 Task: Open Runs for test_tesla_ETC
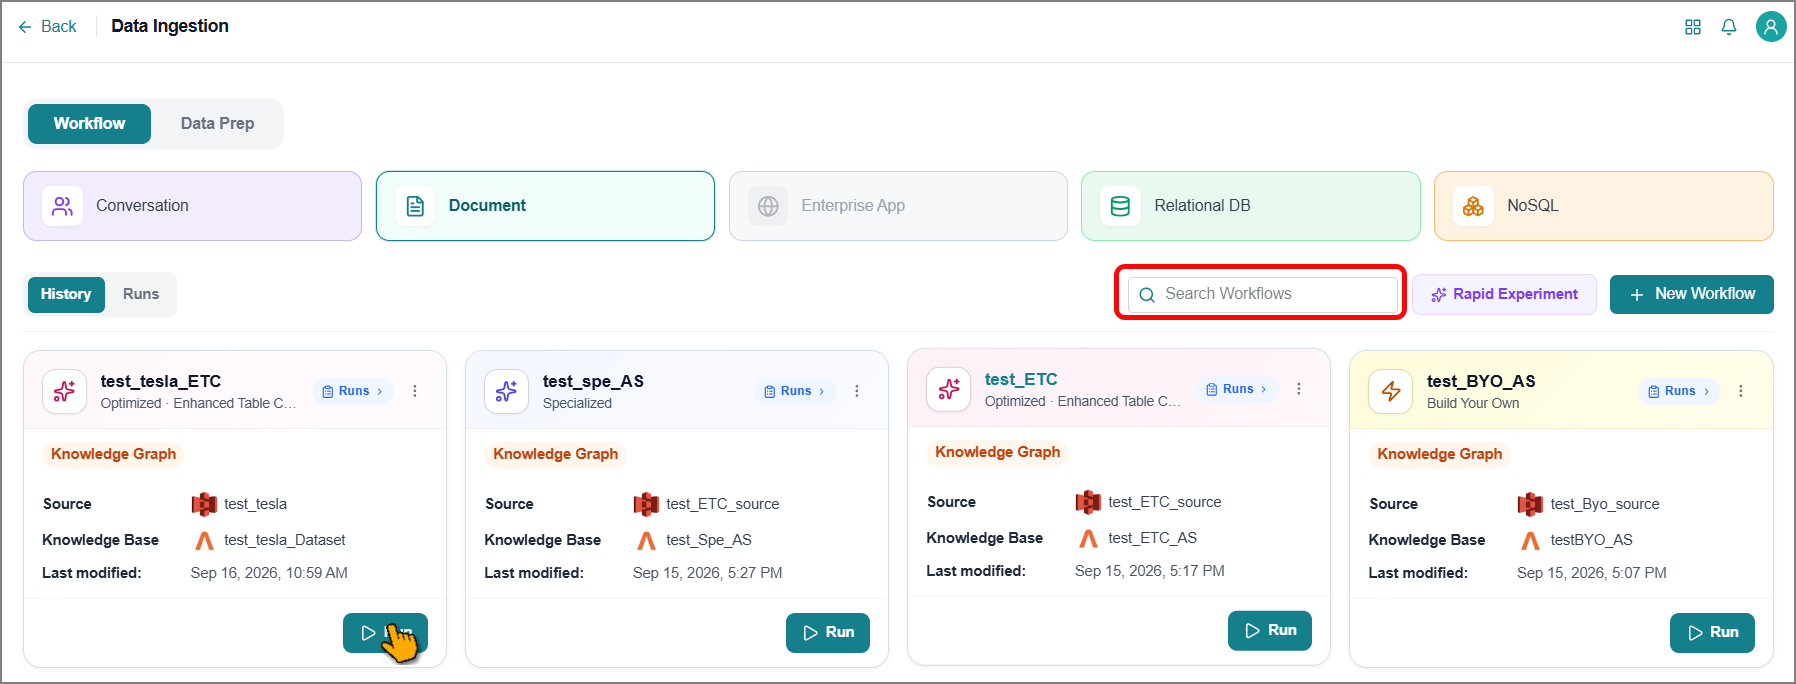pos(353,391)
